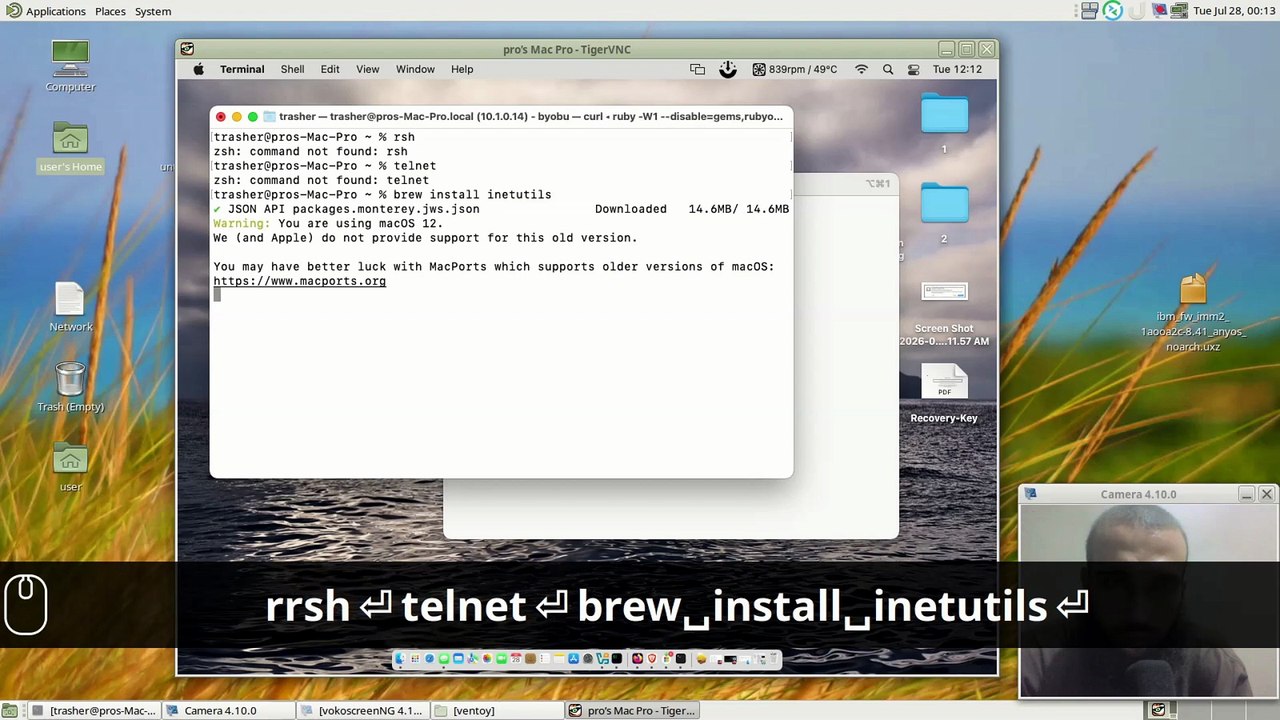Open Mail in the Mac Dock
1280x720 pixels.
tap(458, 659)
